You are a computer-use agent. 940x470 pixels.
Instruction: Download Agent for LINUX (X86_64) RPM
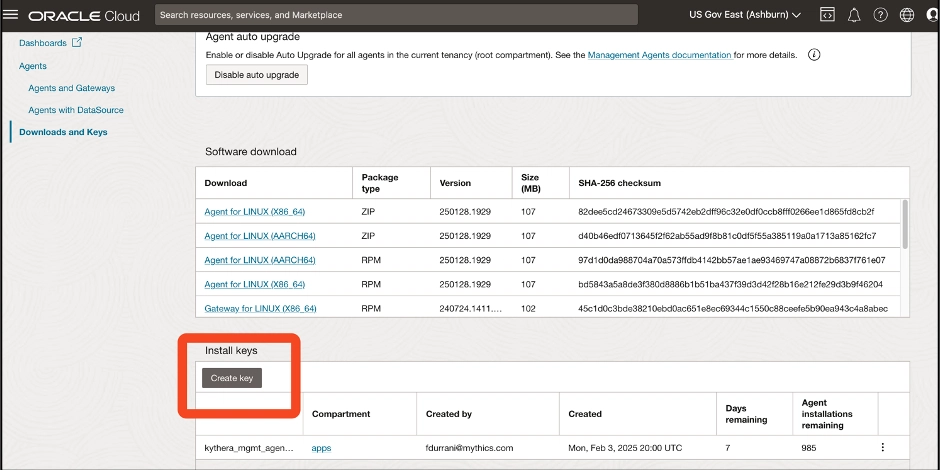(255, 284)
